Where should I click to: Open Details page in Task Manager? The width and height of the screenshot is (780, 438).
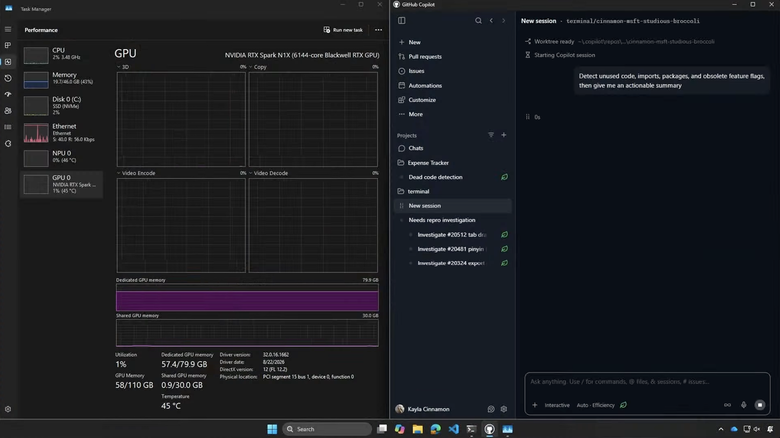click(8, 127)
